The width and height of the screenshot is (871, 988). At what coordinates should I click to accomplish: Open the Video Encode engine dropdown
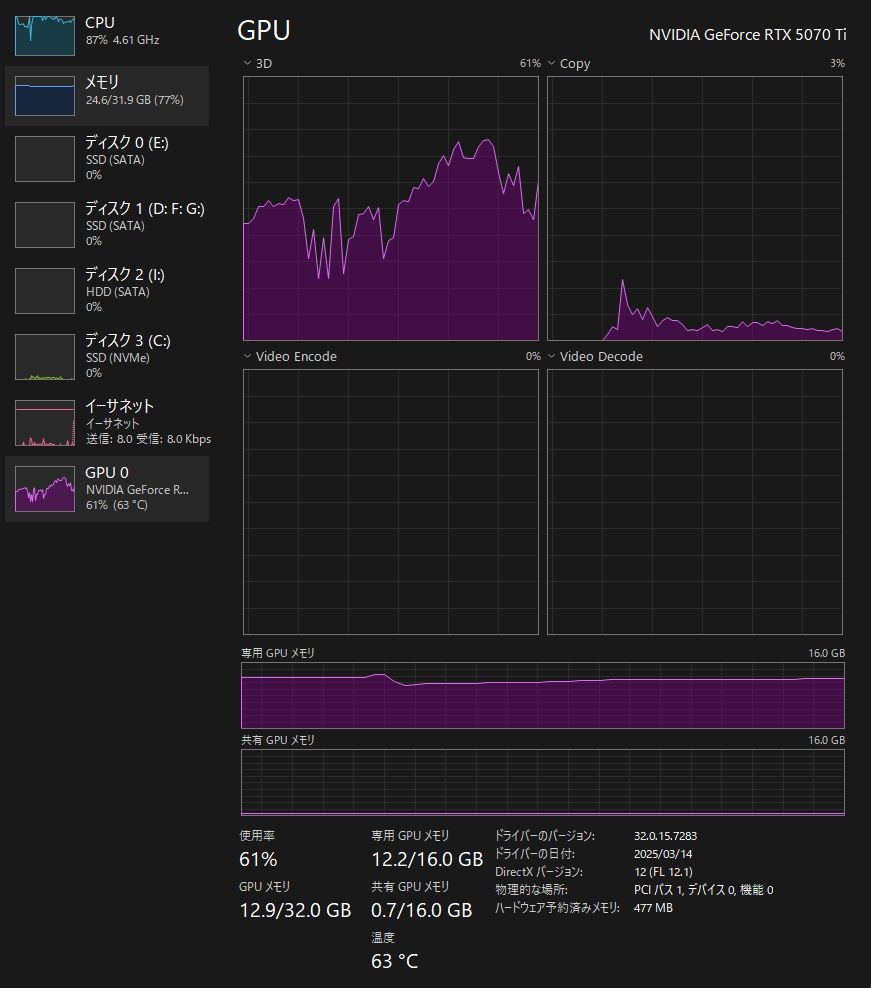point(247,356)
